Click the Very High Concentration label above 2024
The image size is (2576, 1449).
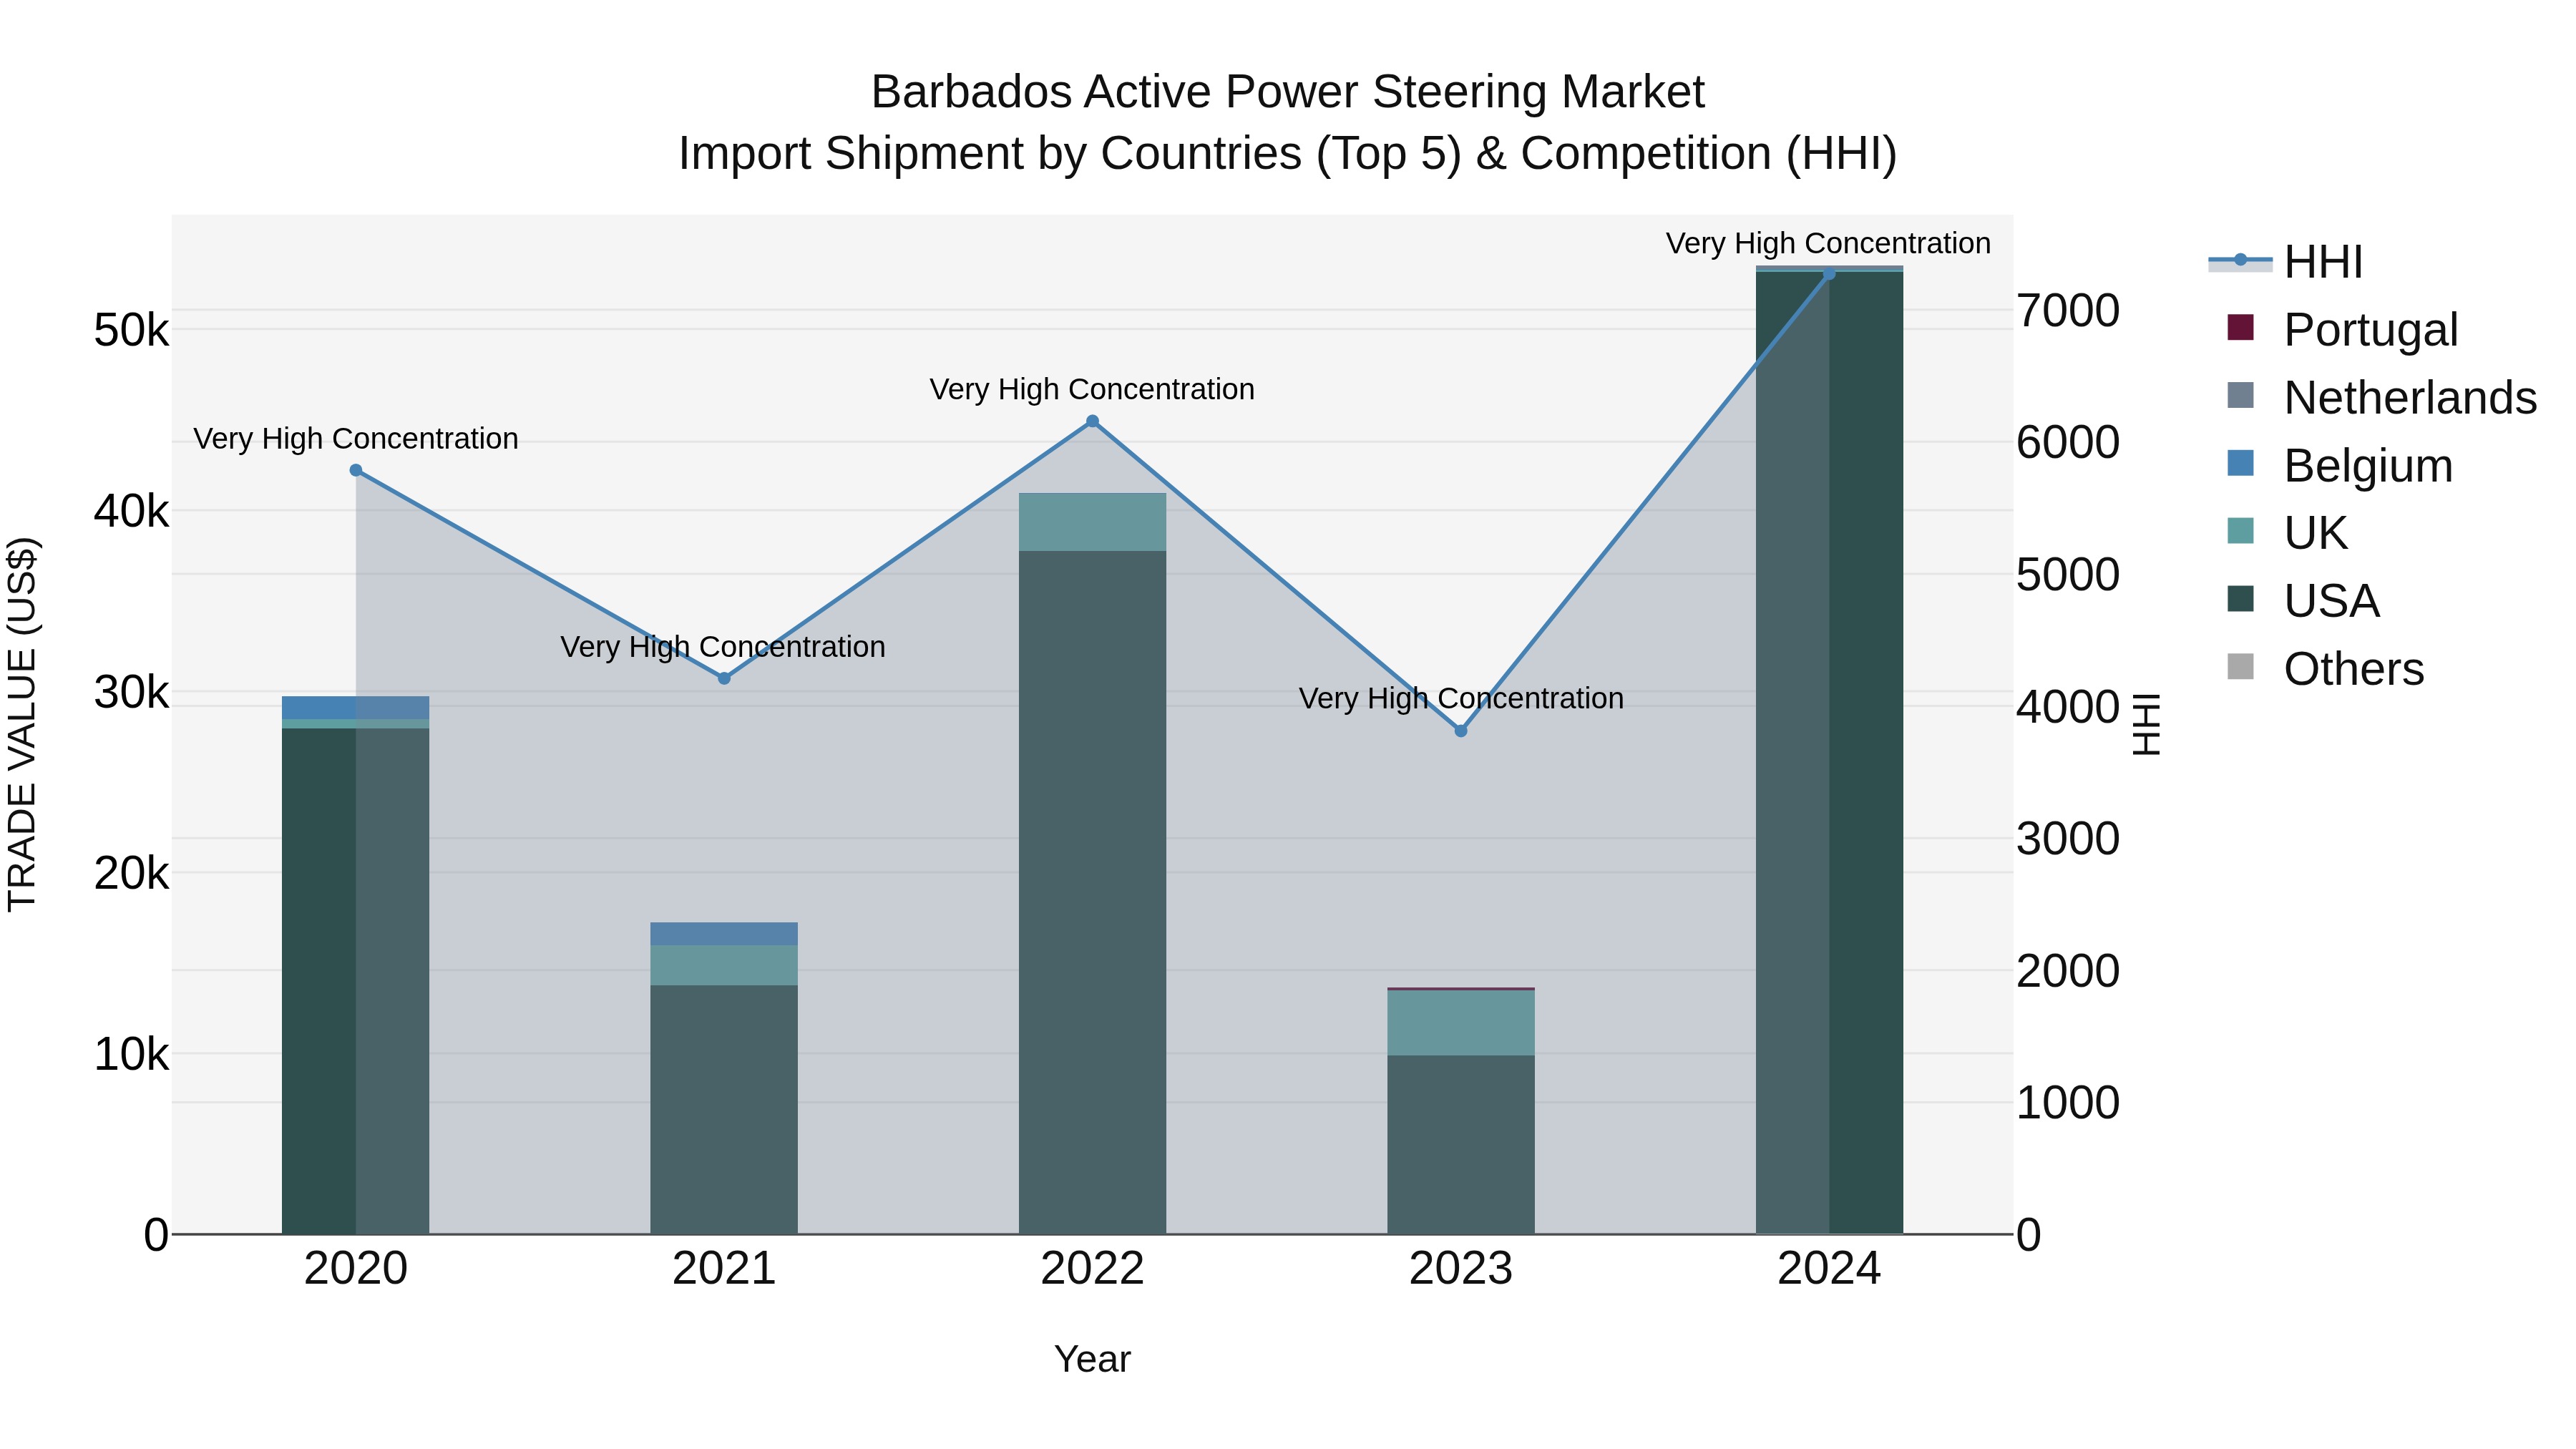pos(1828,243)
